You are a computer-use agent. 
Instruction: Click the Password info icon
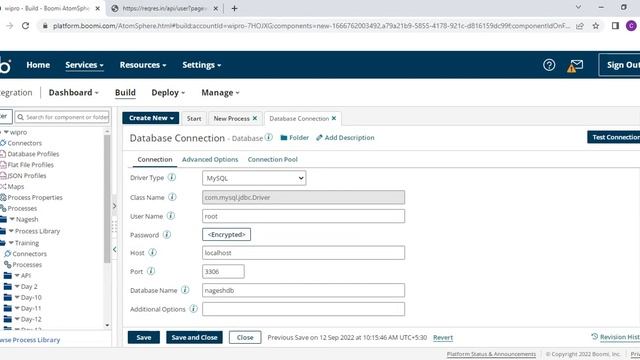click(x=167, y=235)
